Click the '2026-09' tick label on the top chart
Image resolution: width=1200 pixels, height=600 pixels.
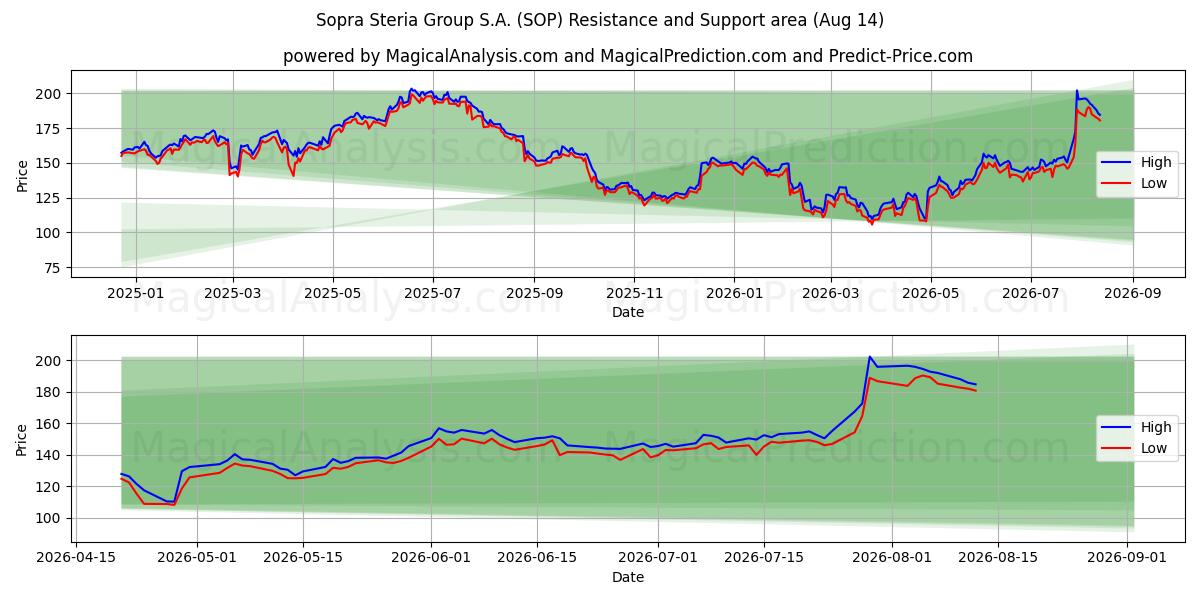point(1133,293)
